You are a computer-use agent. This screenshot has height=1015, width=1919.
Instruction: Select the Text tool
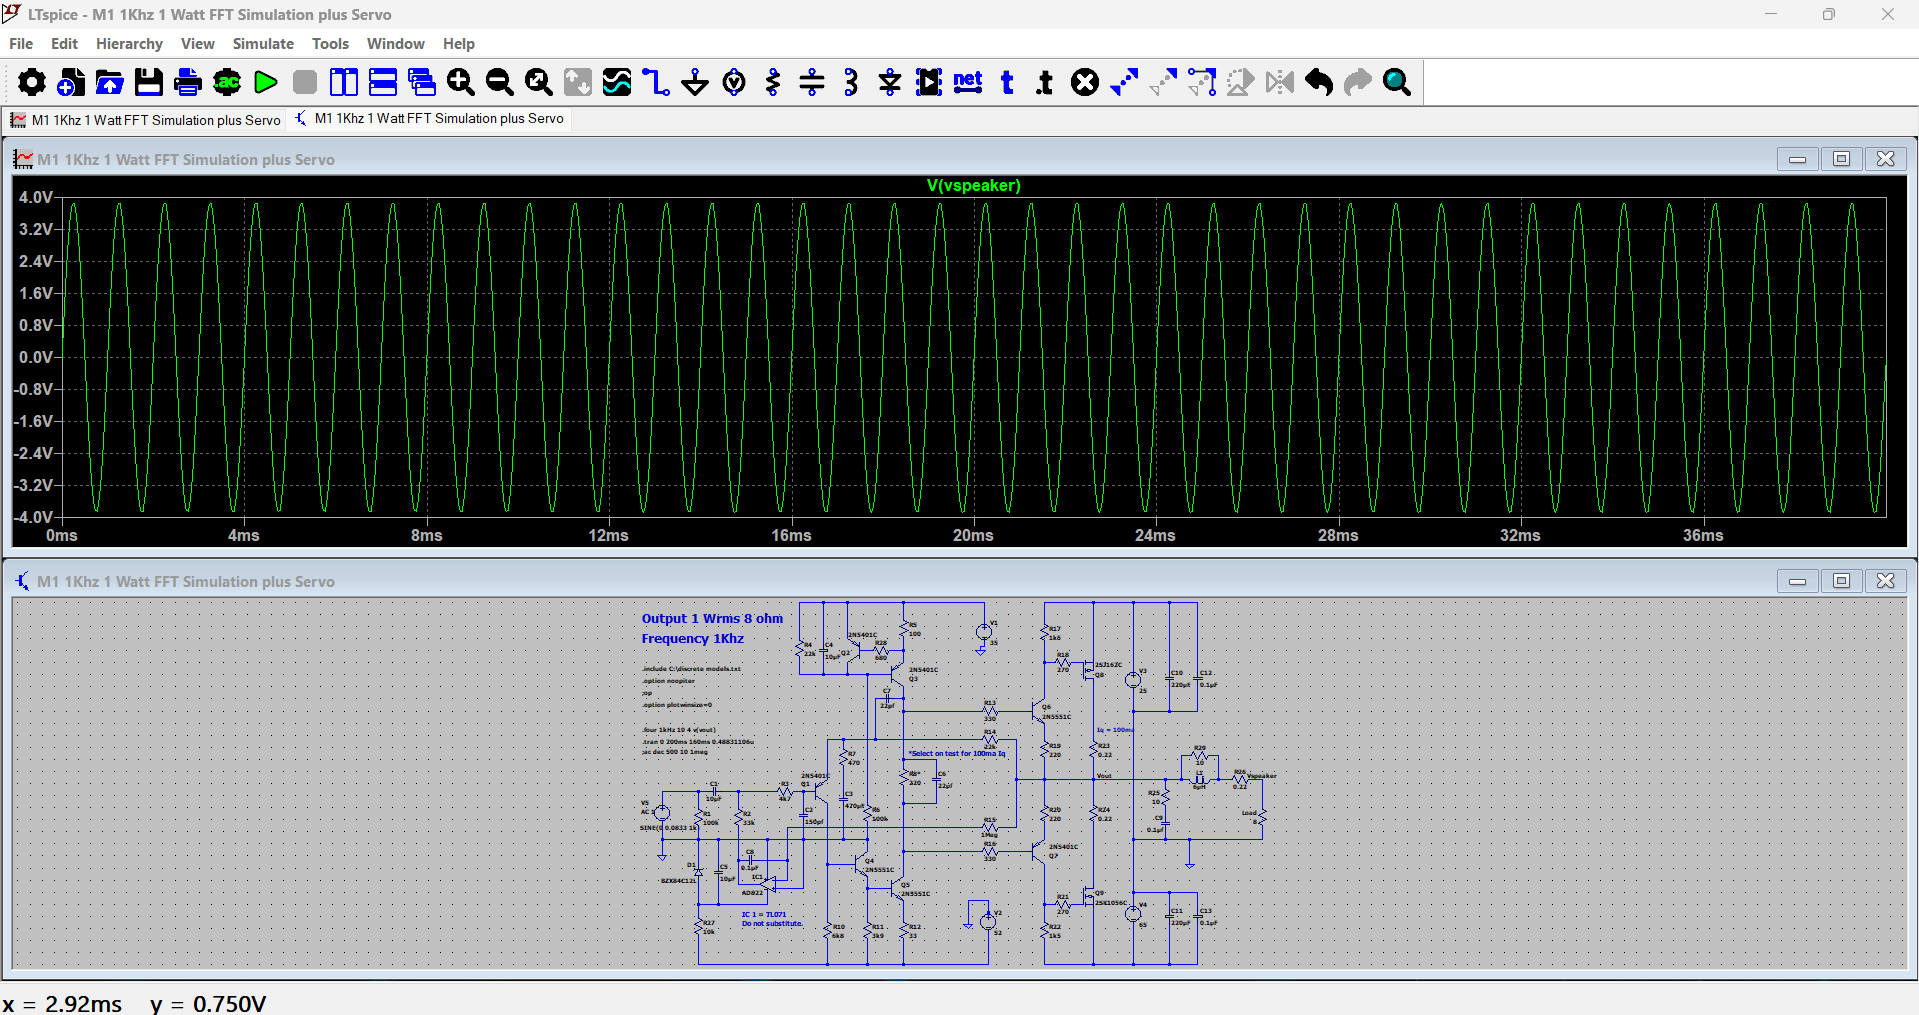pos(1007,82)
